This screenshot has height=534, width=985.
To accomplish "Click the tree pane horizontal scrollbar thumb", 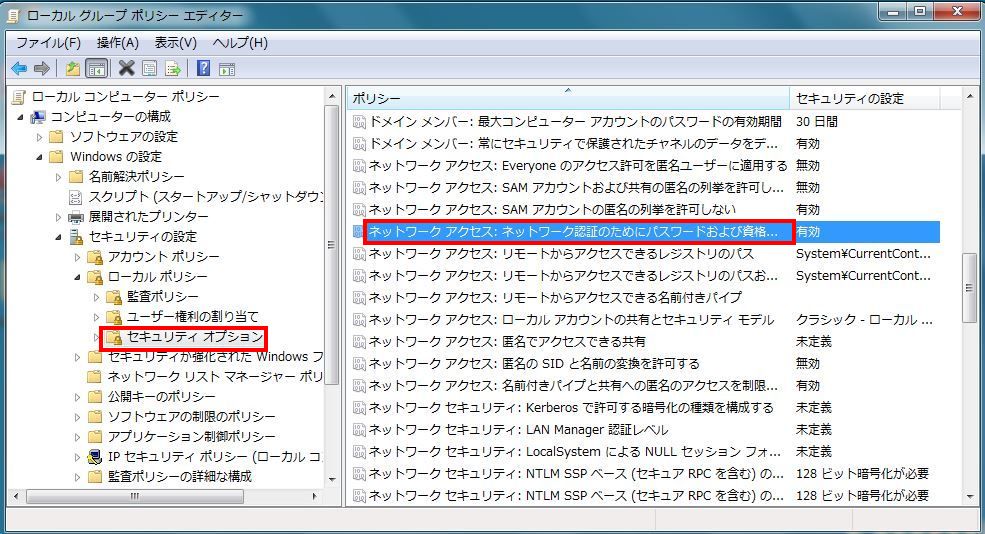I will pos(135,496).
